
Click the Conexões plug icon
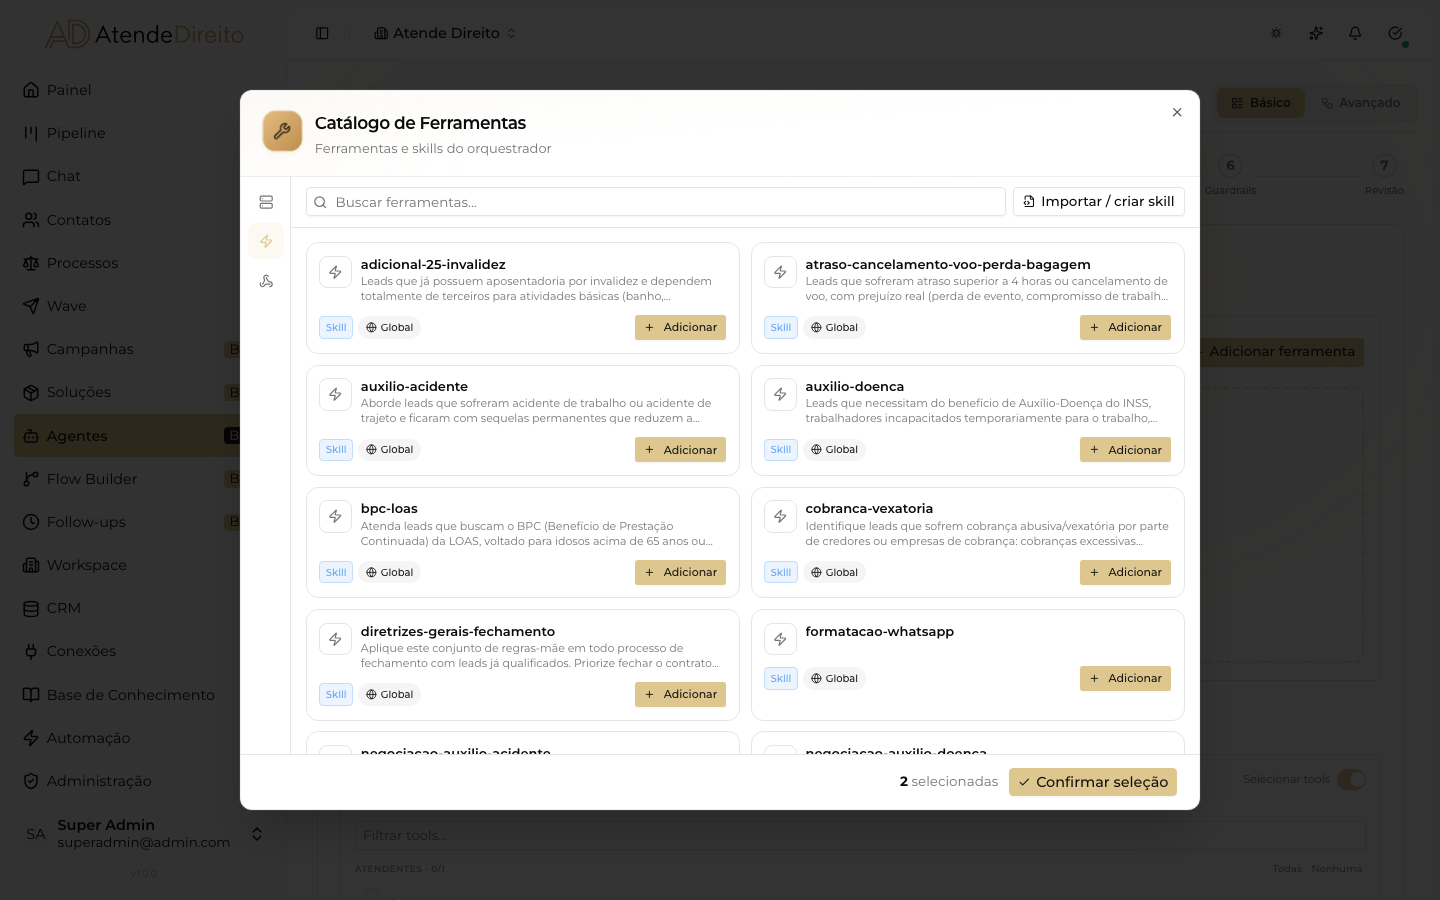click(x=31, y=651)
